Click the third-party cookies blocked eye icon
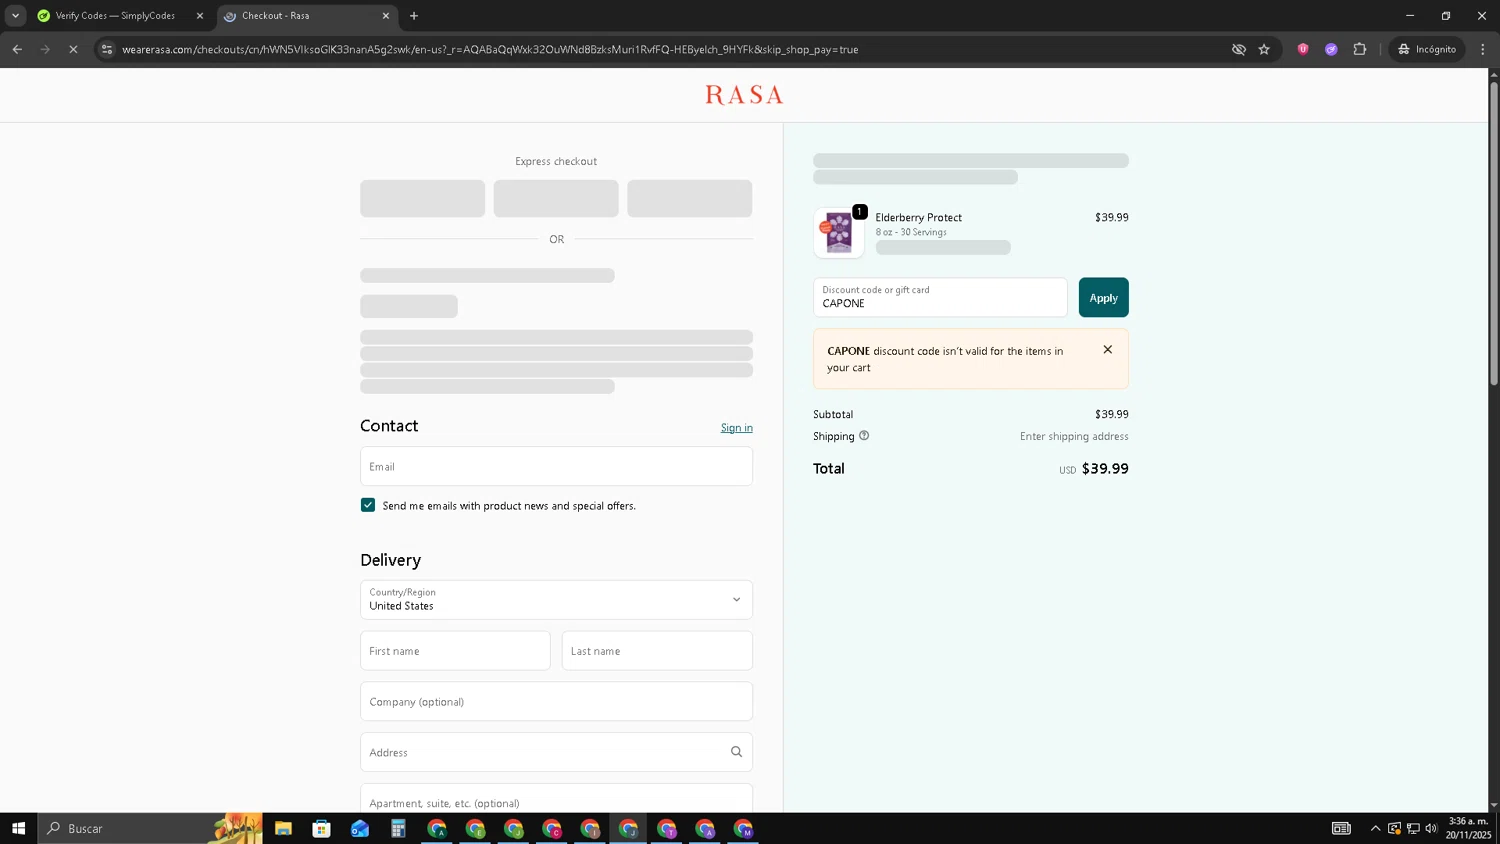Viewport: 1500px width, 844px height. pos(1238,49)
